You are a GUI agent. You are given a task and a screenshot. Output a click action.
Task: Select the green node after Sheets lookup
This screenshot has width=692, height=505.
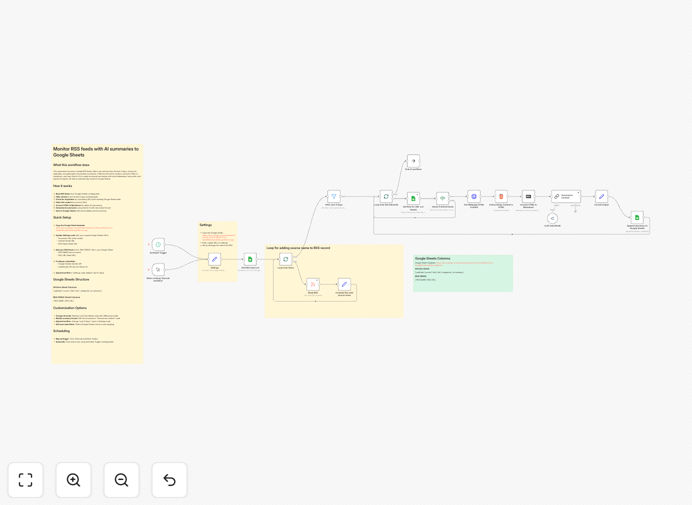pyautogui.click(x=442, y=198)
